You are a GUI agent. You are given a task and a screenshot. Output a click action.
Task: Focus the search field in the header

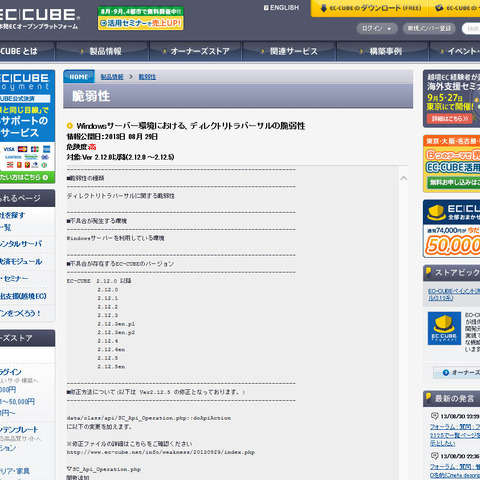point(471,29)
